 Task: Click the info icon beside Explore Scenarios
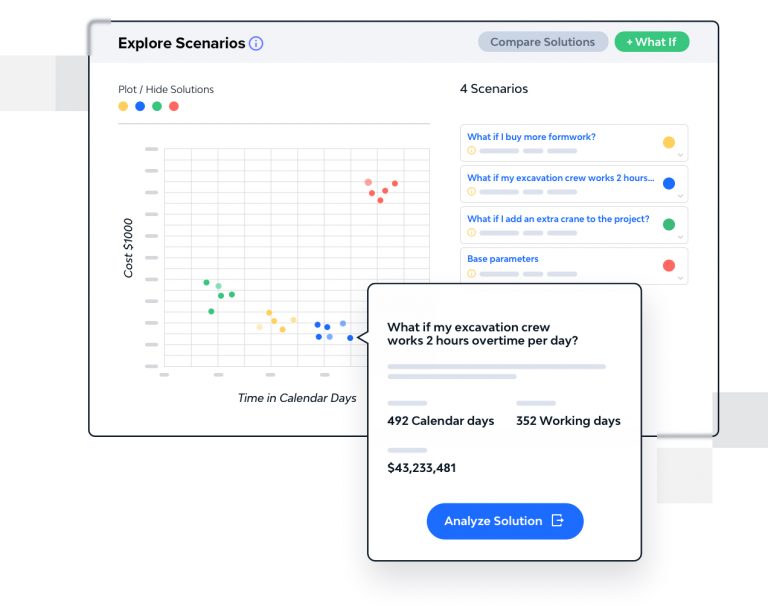[x=256, y=44]
